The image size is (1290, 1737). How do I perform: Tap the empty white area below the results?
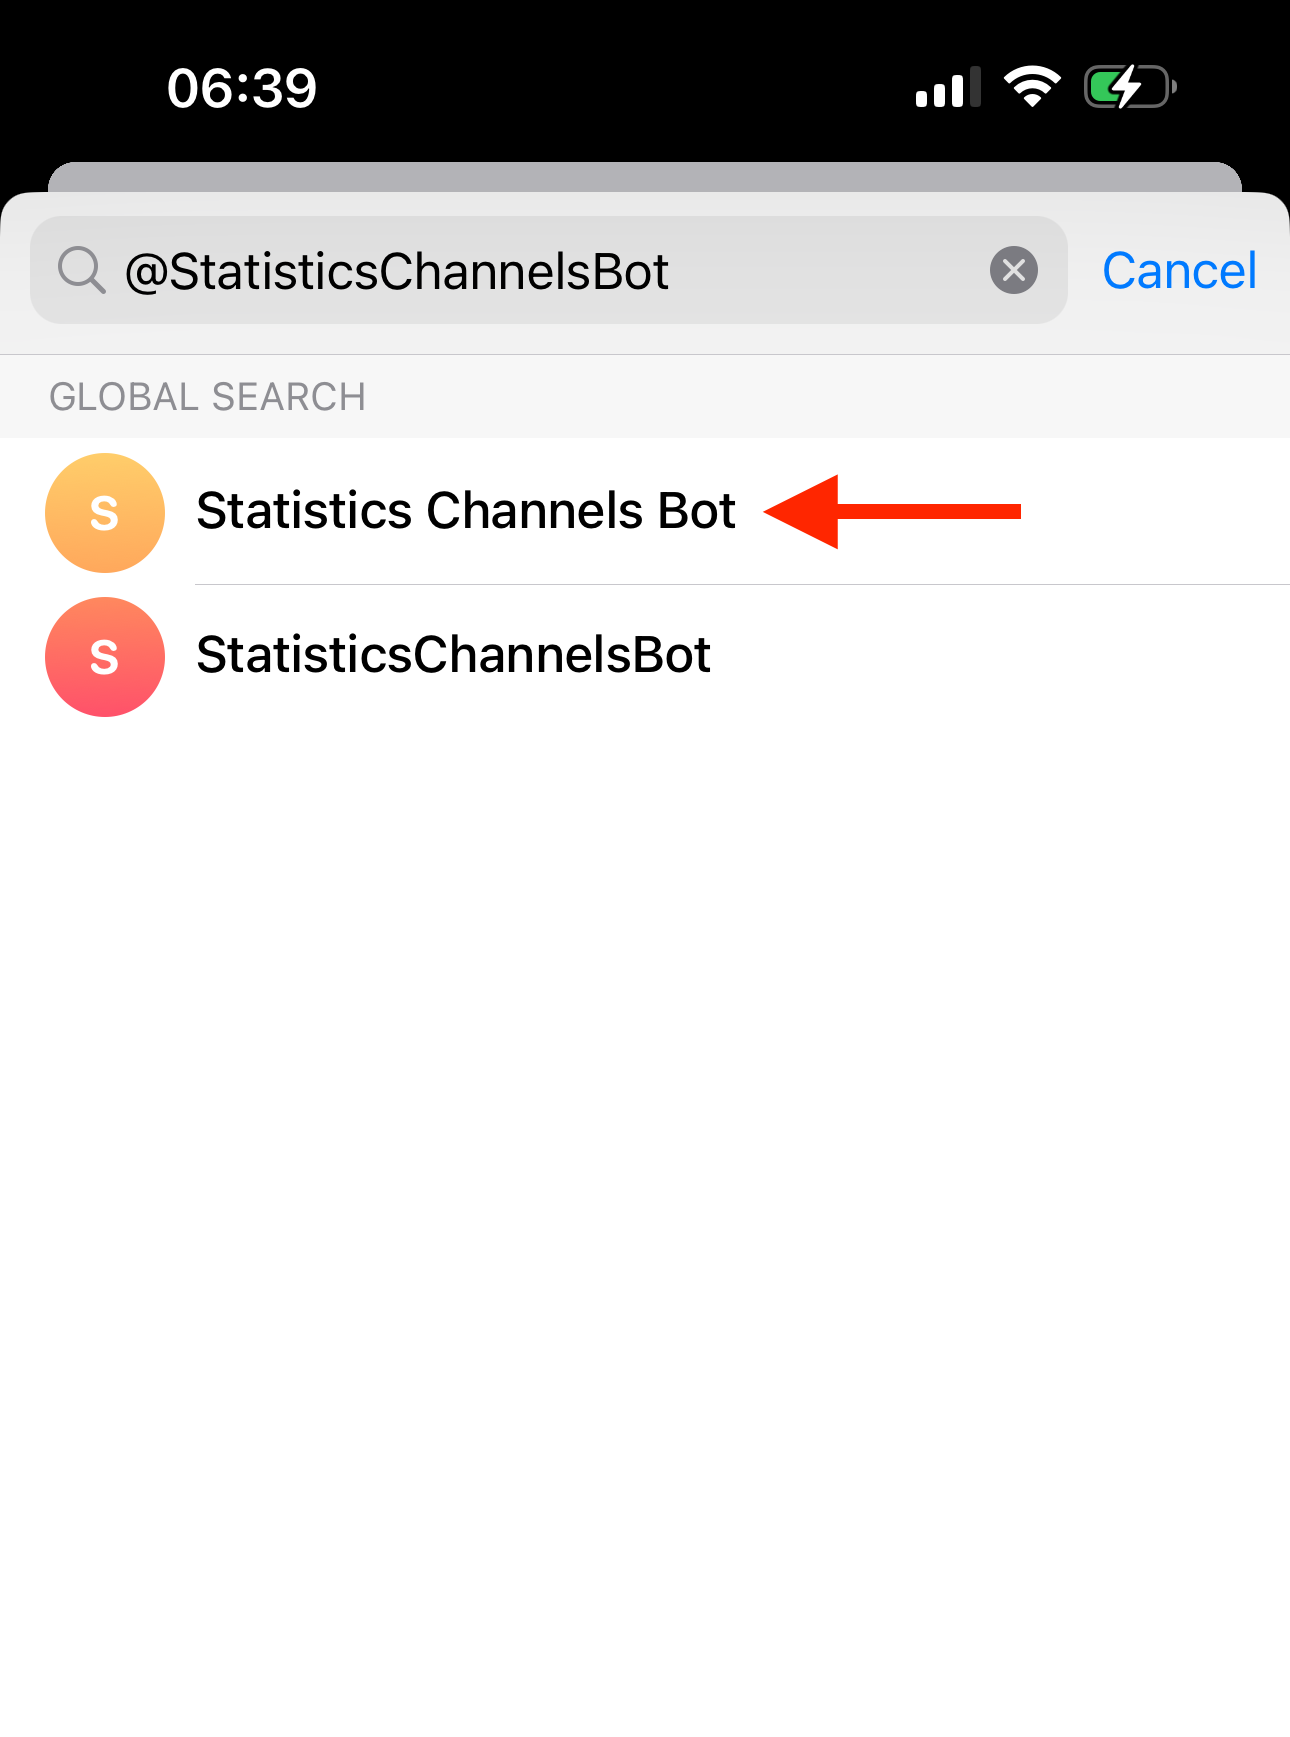(x=644, y=1200)
